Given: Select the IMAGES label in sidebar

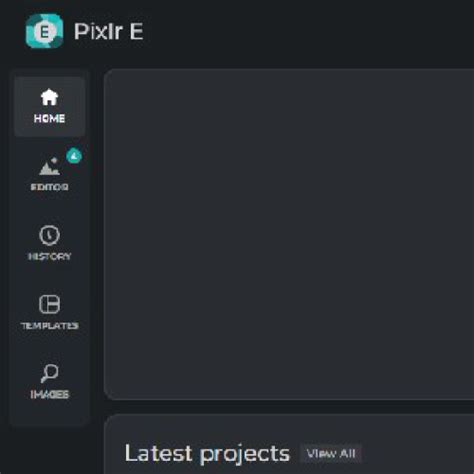Looking at the screenshot, I should 49,394.
